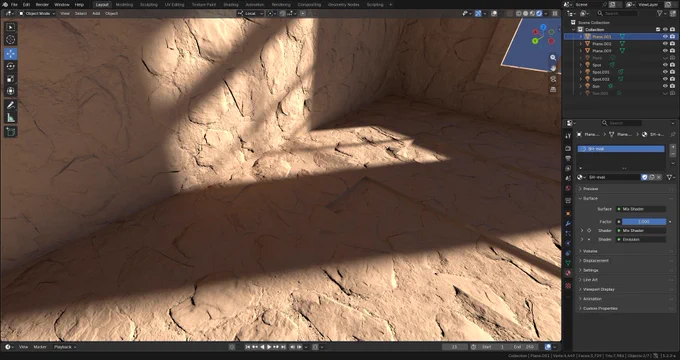Disable render camera icon for Plane.001
This screenshot has height=360, width=680.
click(x=672, y=37)
